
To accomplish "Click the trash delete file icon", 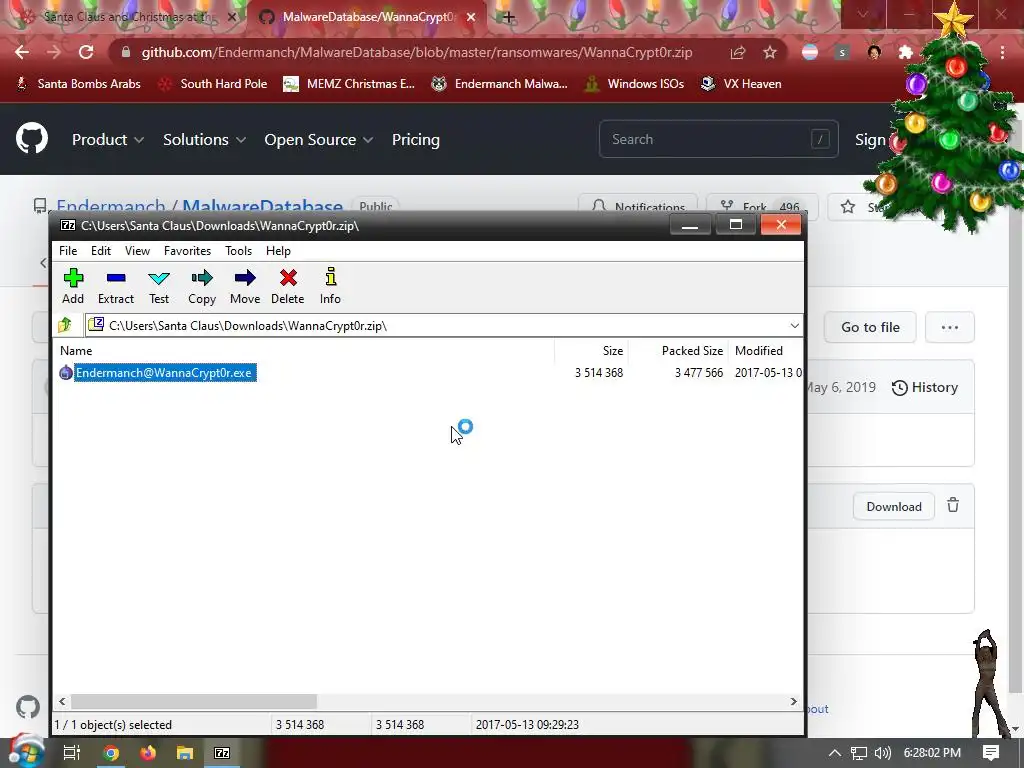I will 953,505.
